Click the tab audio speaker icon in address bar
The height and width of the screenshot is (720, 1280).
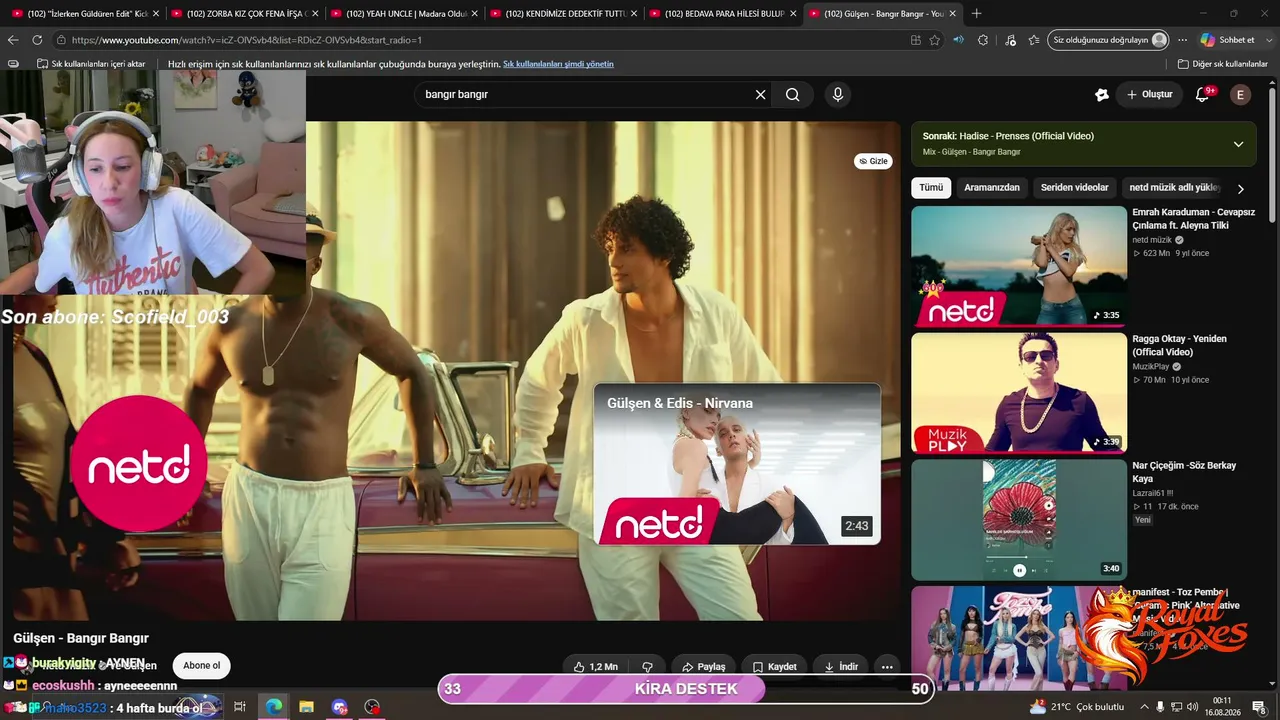click(x=958, y=40)
